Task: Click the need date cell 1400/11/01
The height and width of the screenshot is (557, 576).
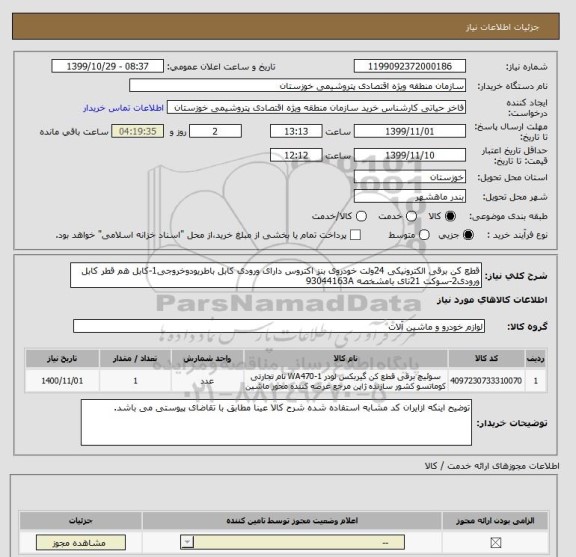Action: pos(62,381)
